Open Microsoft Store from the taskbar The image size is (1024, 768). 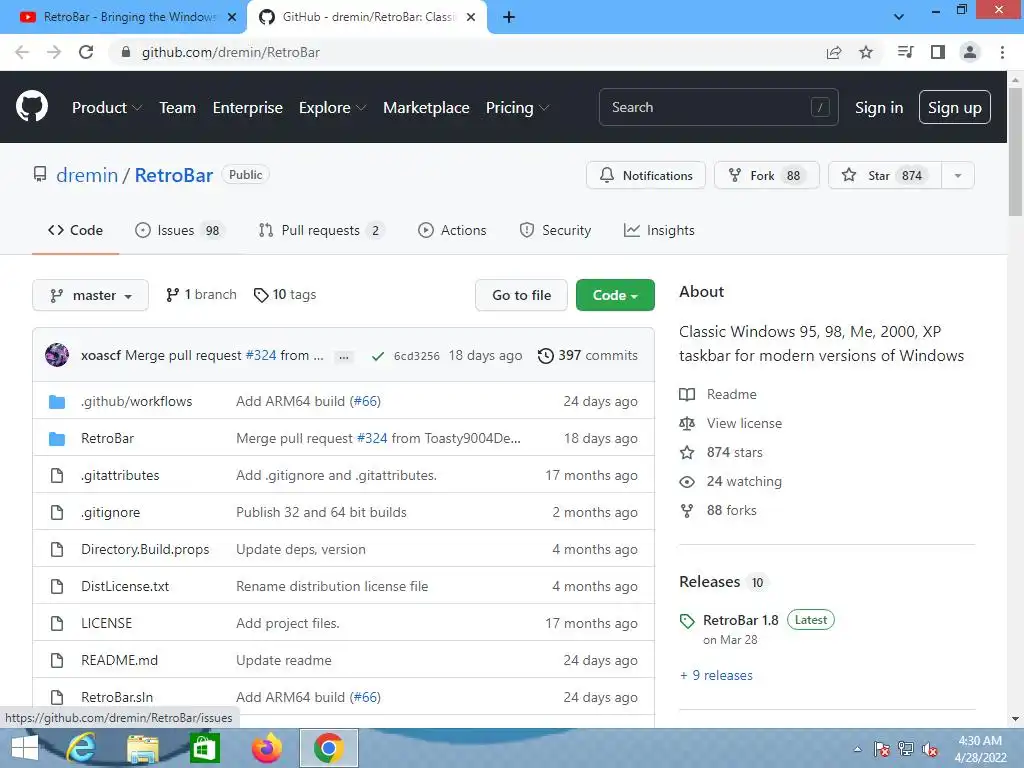pos(204,748)
